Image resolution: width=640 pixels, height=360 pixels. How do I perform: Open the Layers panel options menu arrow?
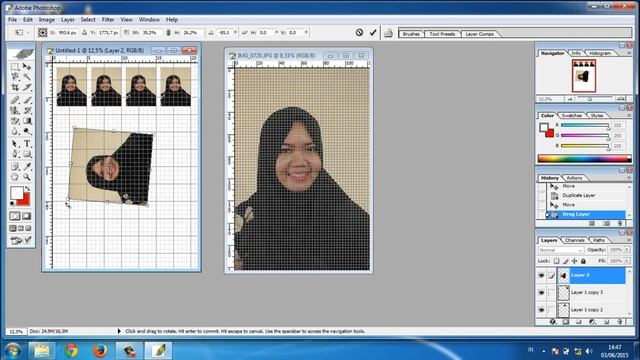pyautogui.click(x=629, y=240)
